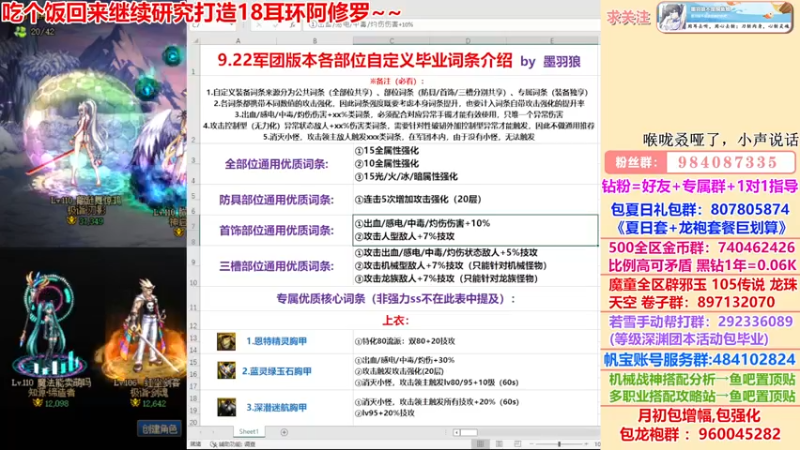Select the white-haired Lv110 character with red sword

point(87,145)
